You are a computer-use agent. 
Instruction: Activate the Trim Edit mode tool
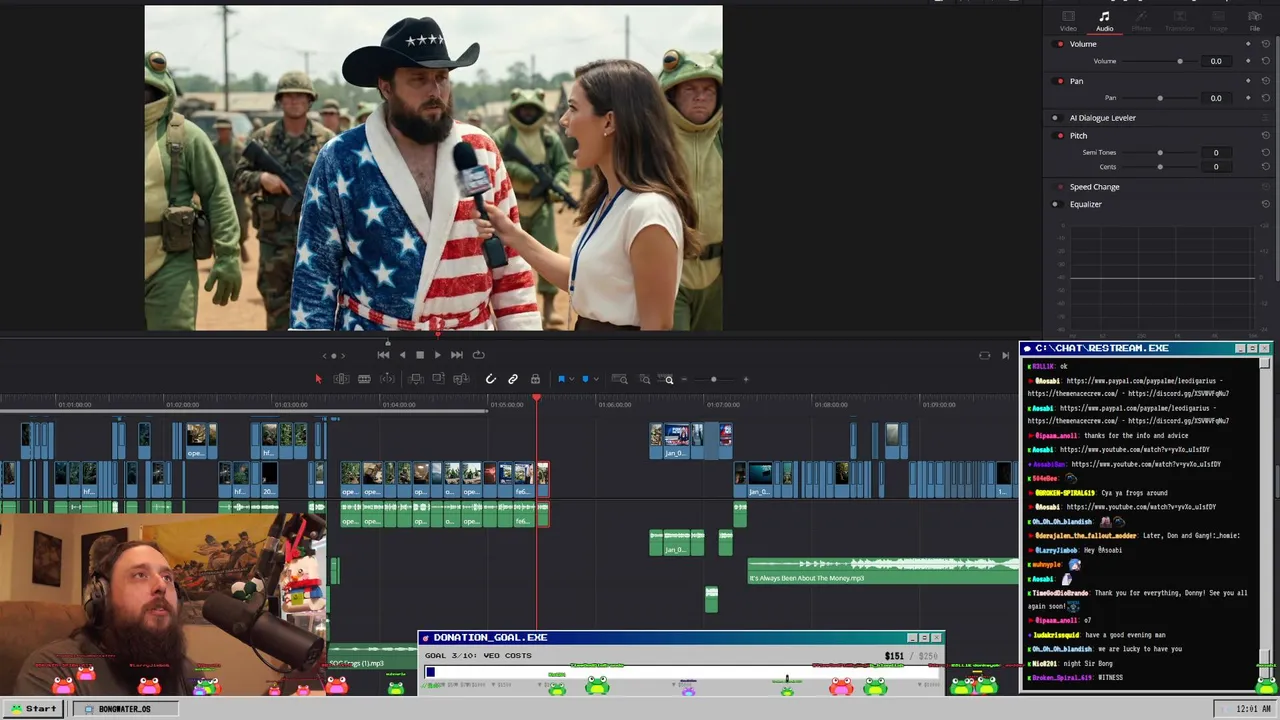pos(341,379)
